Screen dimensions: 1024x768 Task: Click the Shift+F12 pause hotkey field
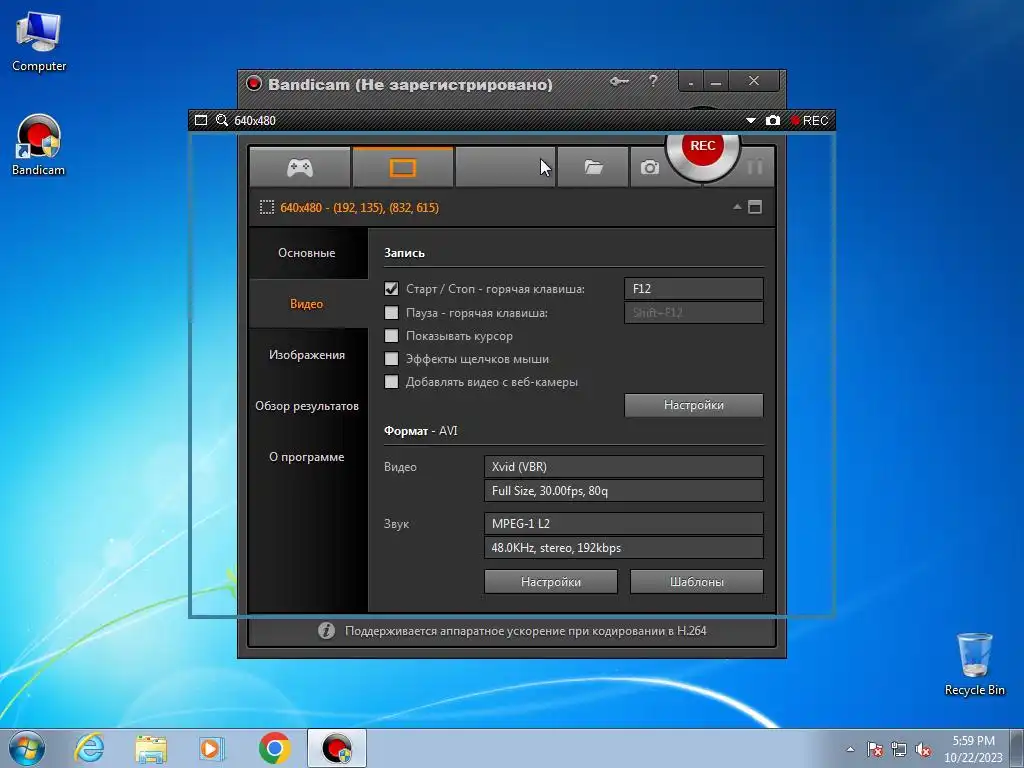click(x=694, y=313)
